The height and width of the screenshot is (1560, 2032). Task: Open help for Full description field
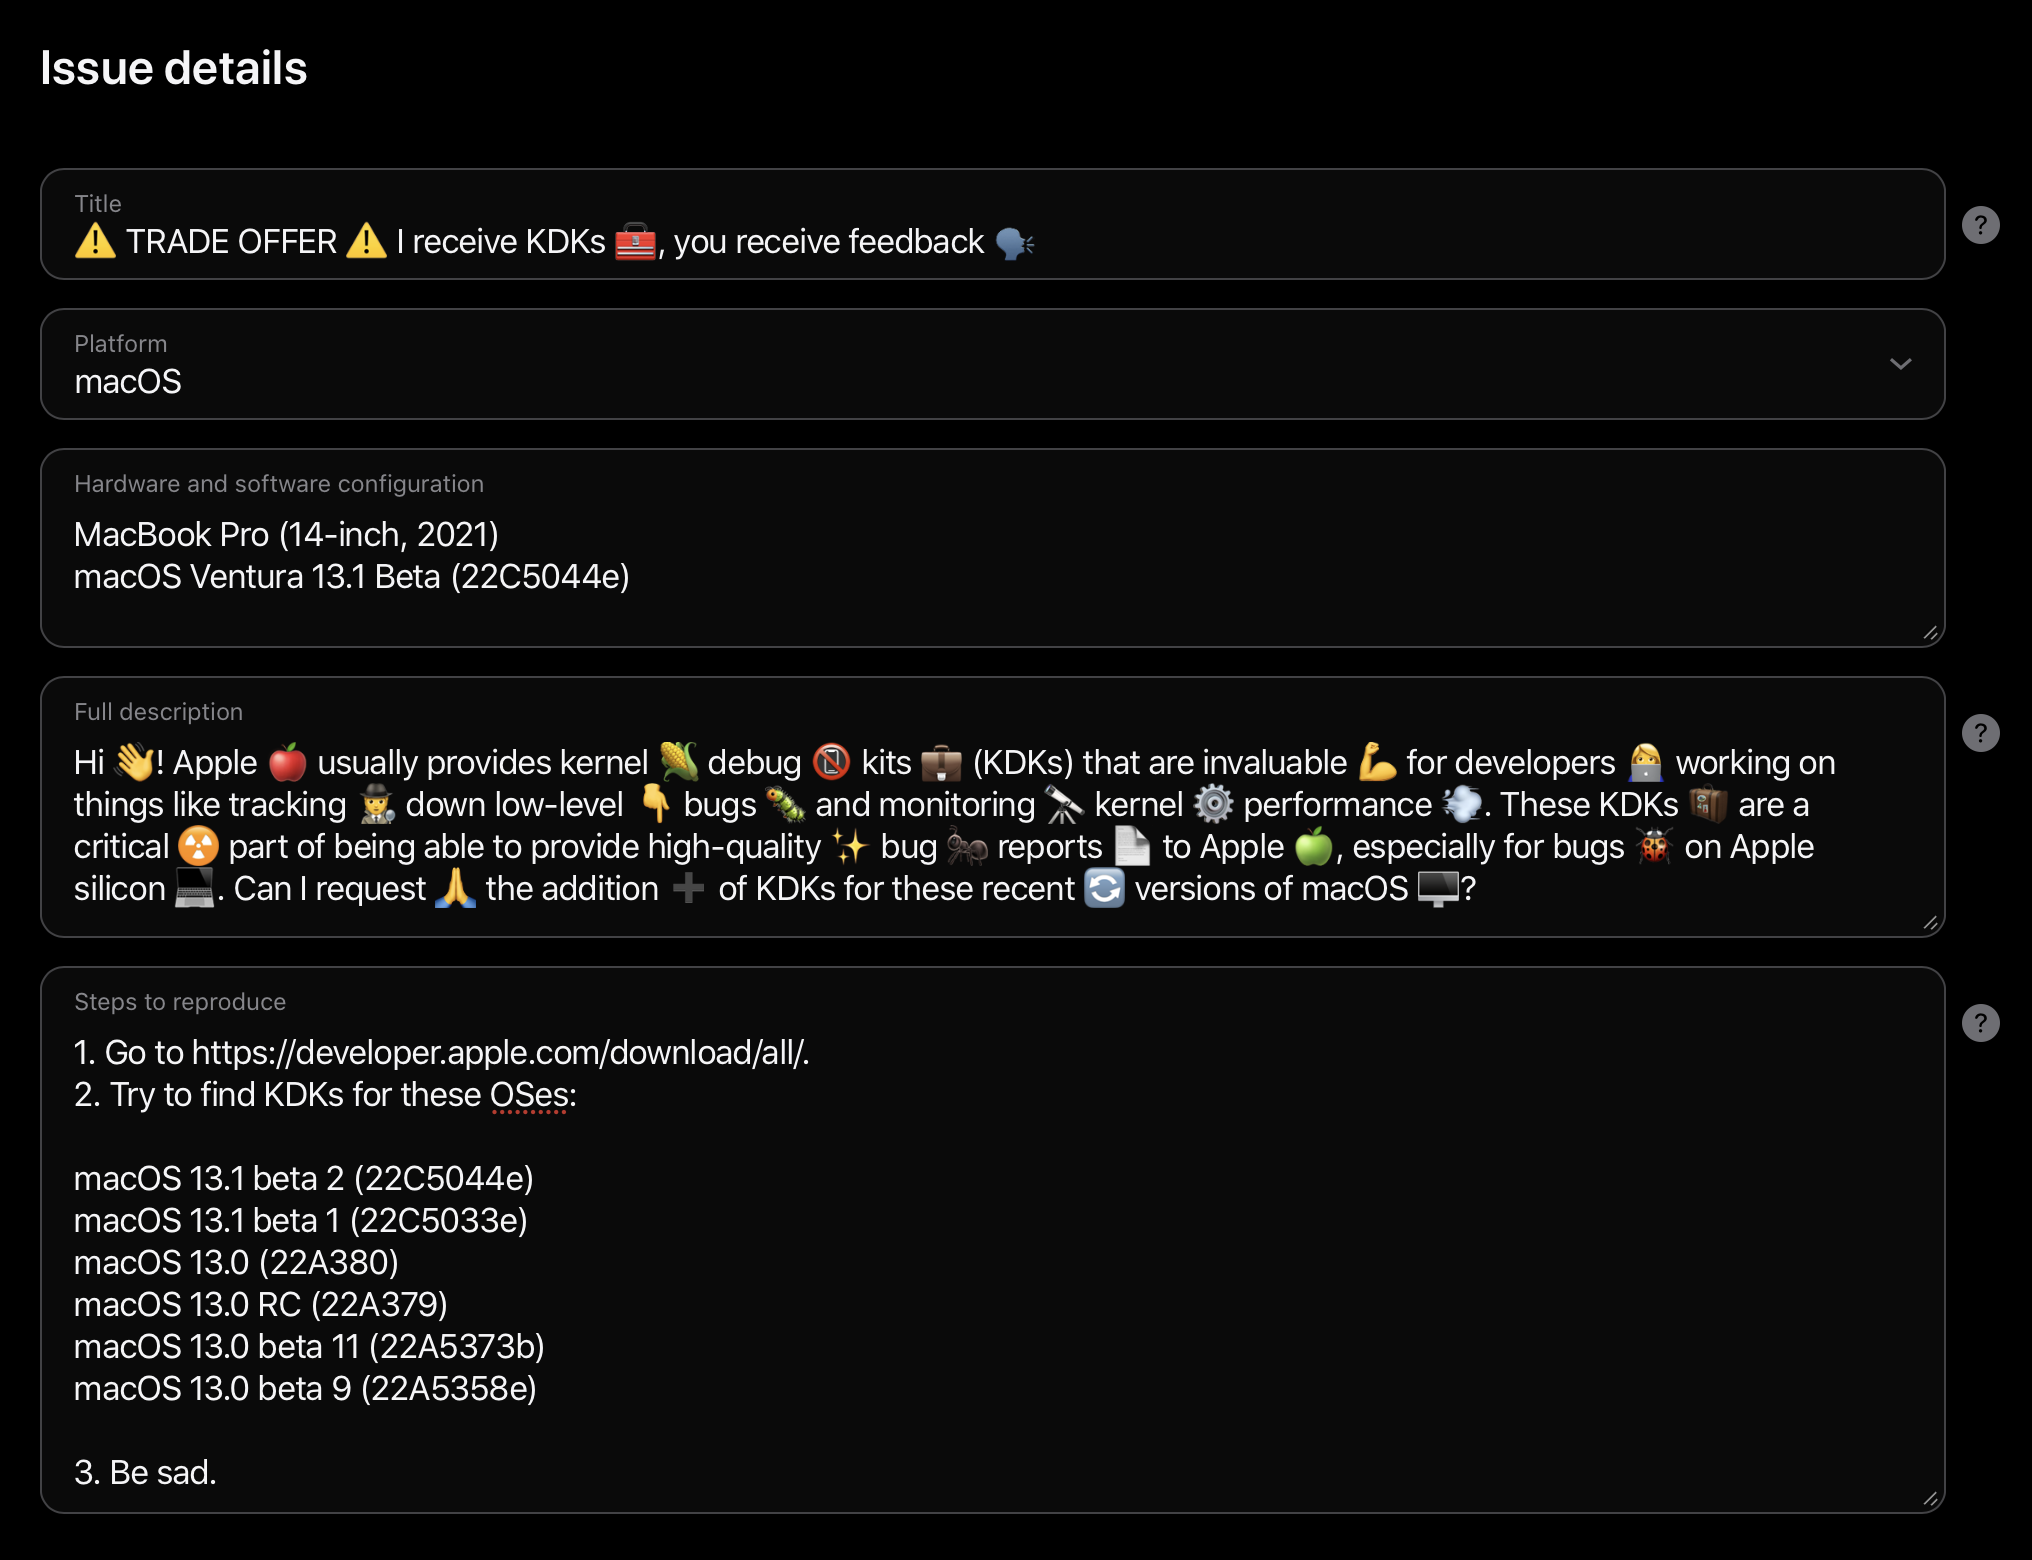(x=1980, y=733)
